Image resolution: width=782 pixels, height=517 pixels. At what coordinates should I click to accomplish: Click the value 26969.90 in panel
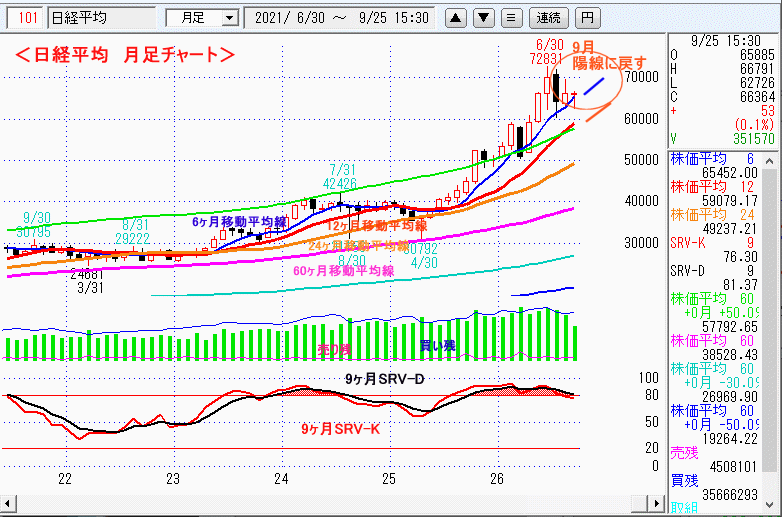(x=730, y=397)
